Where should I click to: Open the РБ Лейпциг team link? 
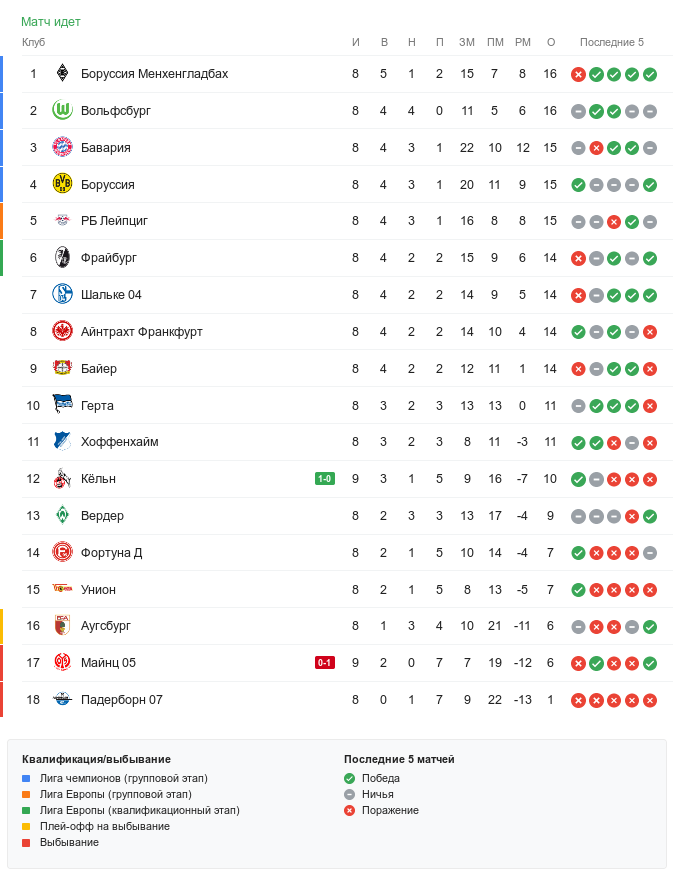pos(114,221)
